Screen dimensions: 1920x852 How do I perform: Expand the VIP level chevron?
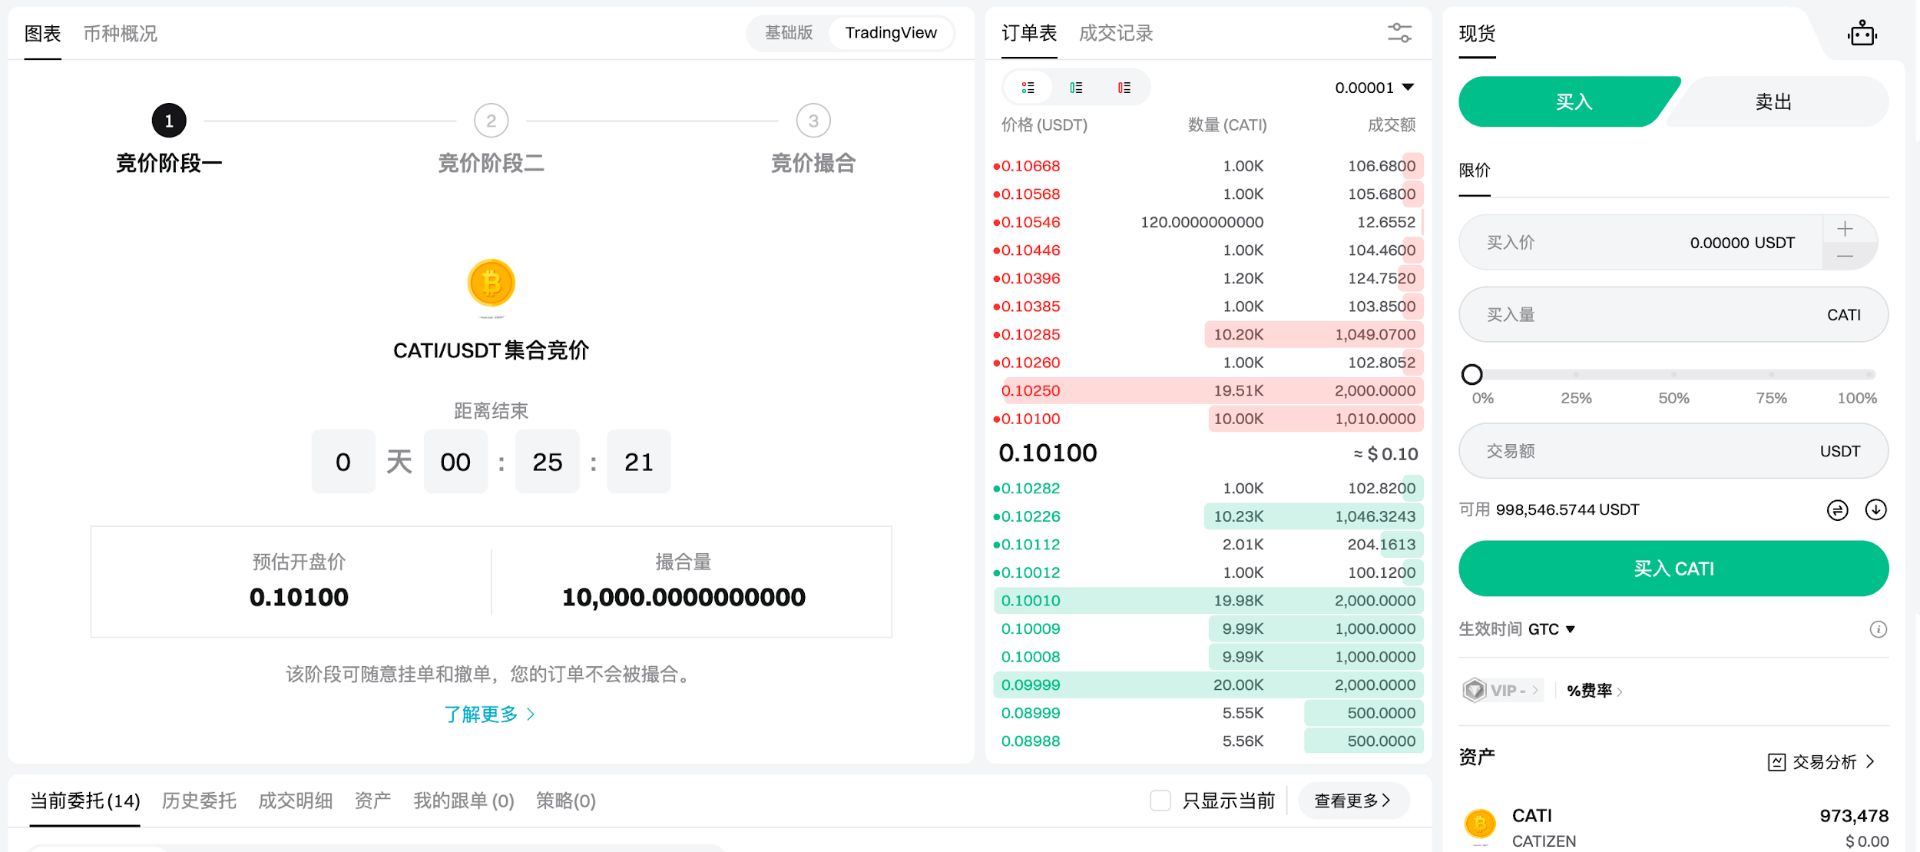point(1535,690)
